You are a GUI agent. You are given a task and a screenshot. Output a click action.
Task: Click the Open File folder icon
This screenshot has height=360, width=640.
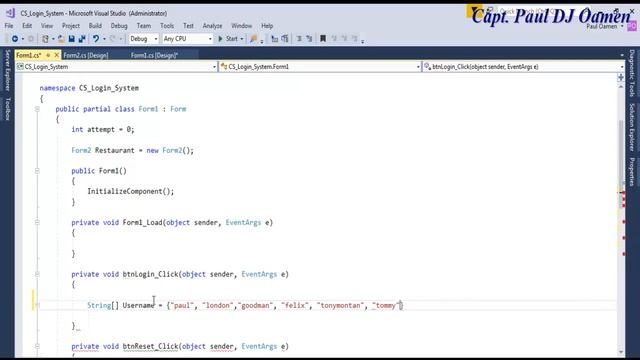(x=61, y=39)
